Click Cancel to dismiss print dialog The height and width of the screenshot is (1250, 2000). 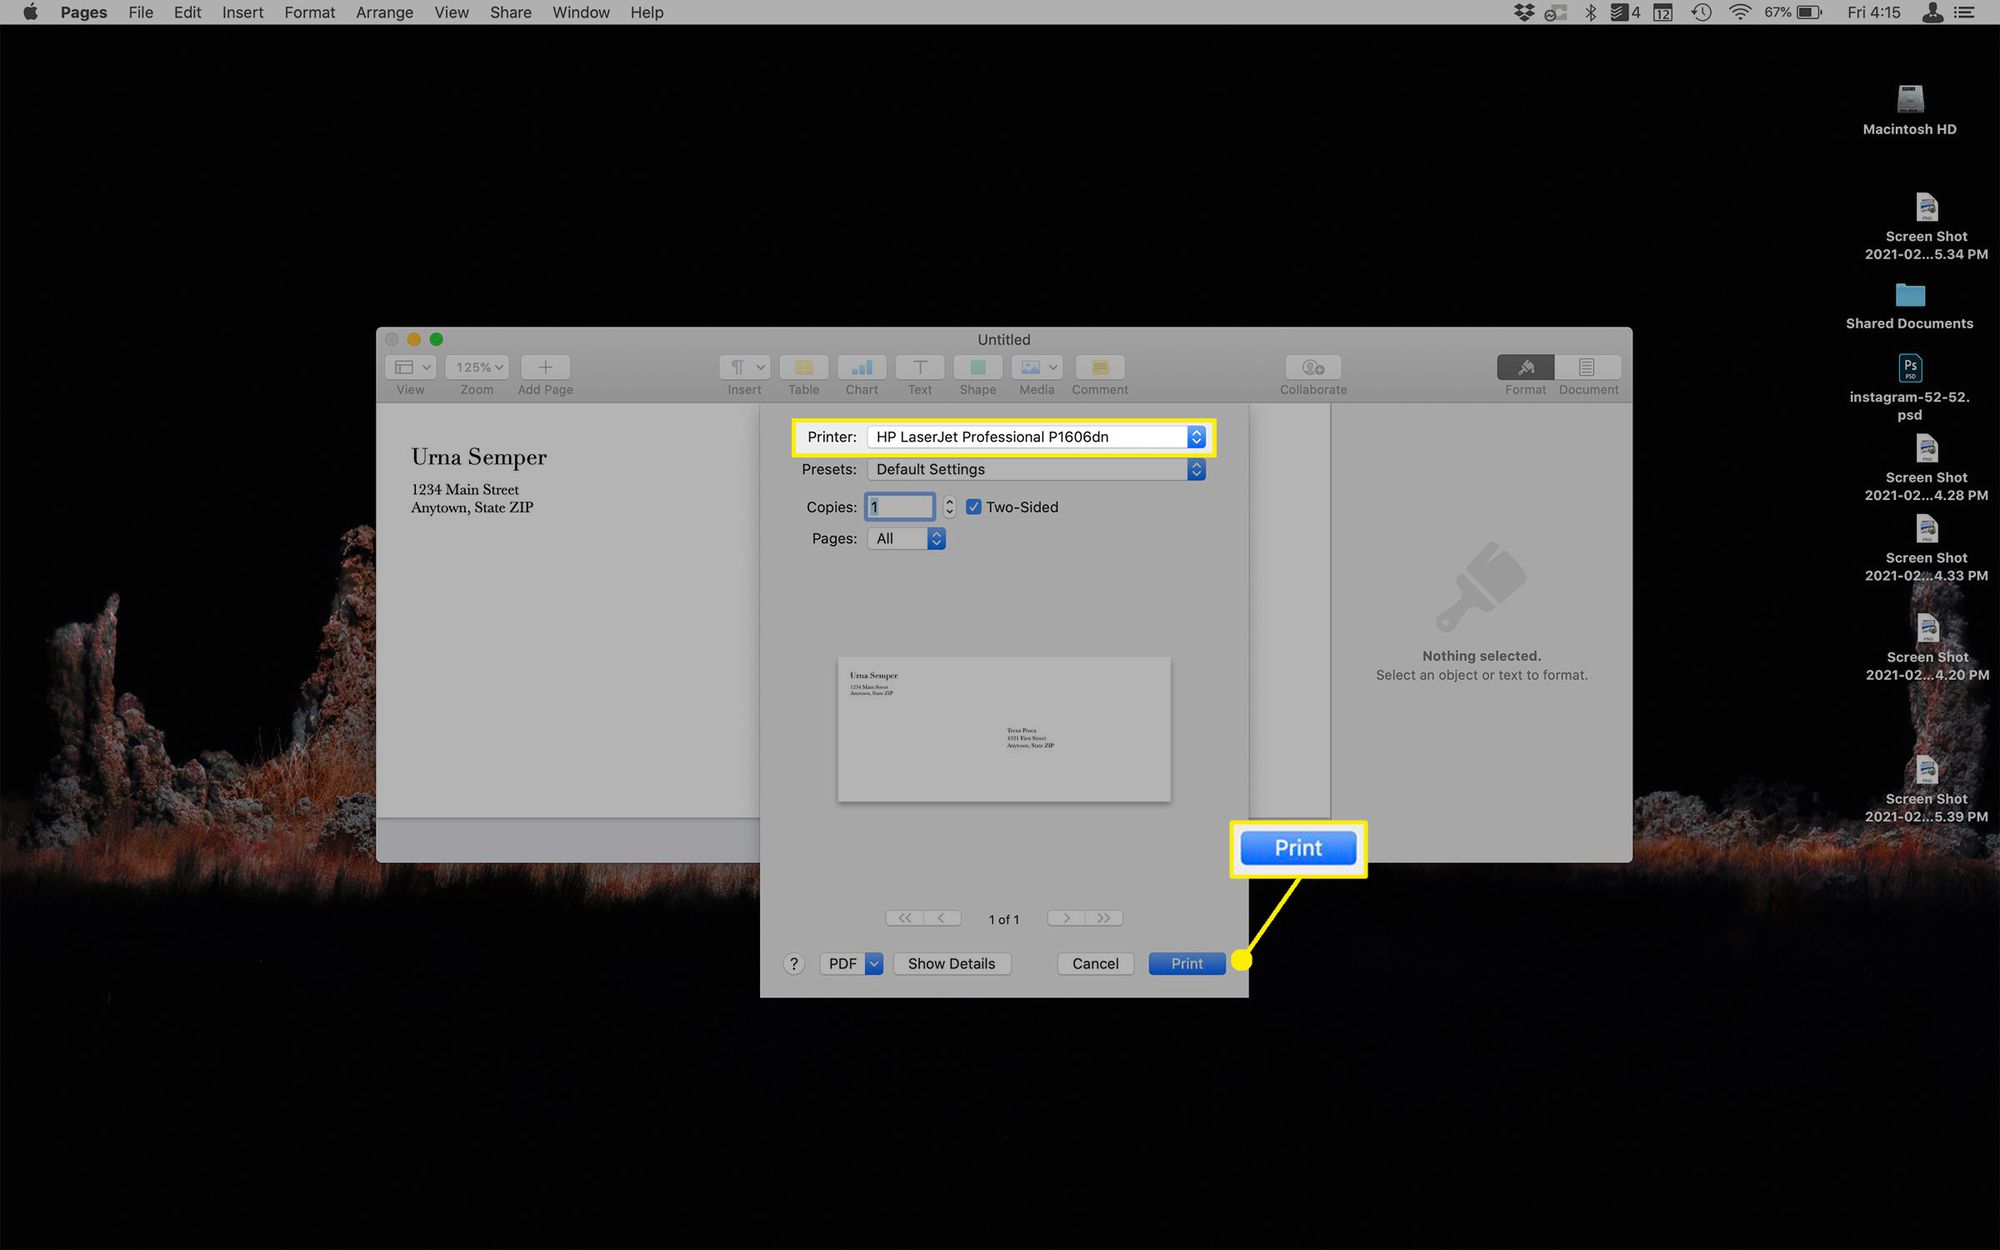tap(1094, 963)
